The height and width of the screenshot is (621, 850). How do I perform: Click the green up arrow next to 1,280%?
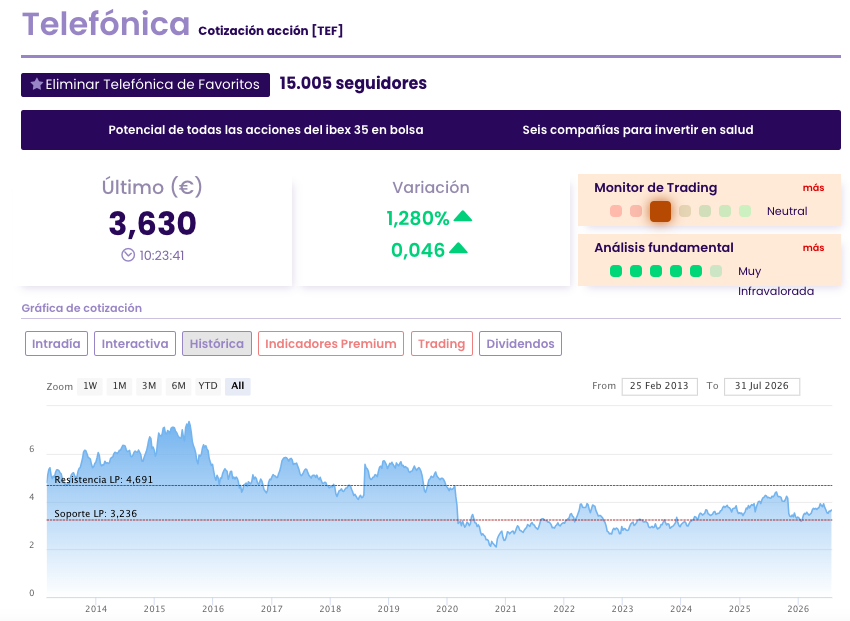pyautogui.click(x=463, y=216)
